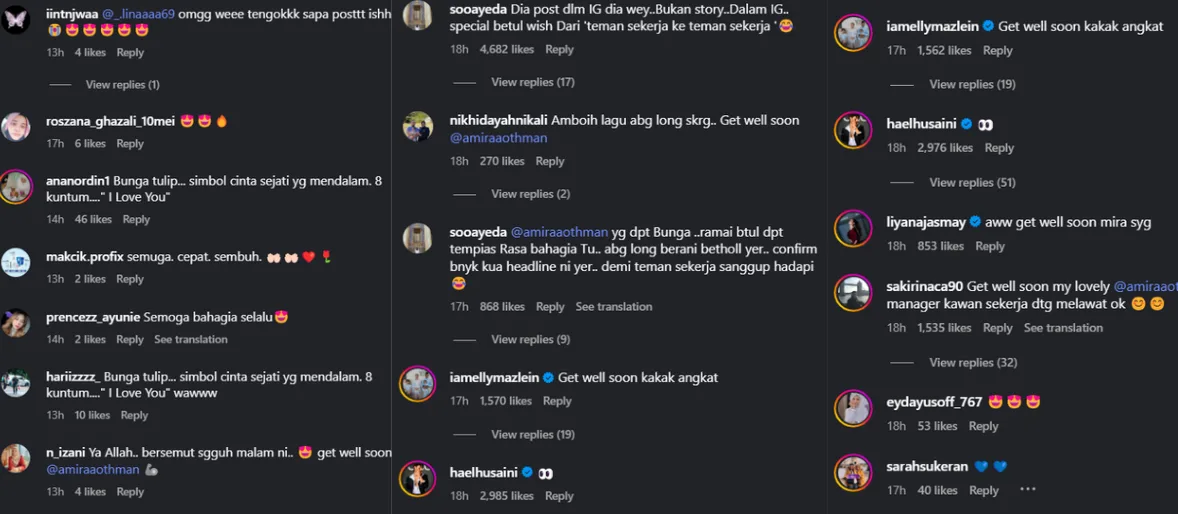Viewport: 1178px width, 514px height.
Task: Click ananordin1's avatar
Action: click(16, 187)
